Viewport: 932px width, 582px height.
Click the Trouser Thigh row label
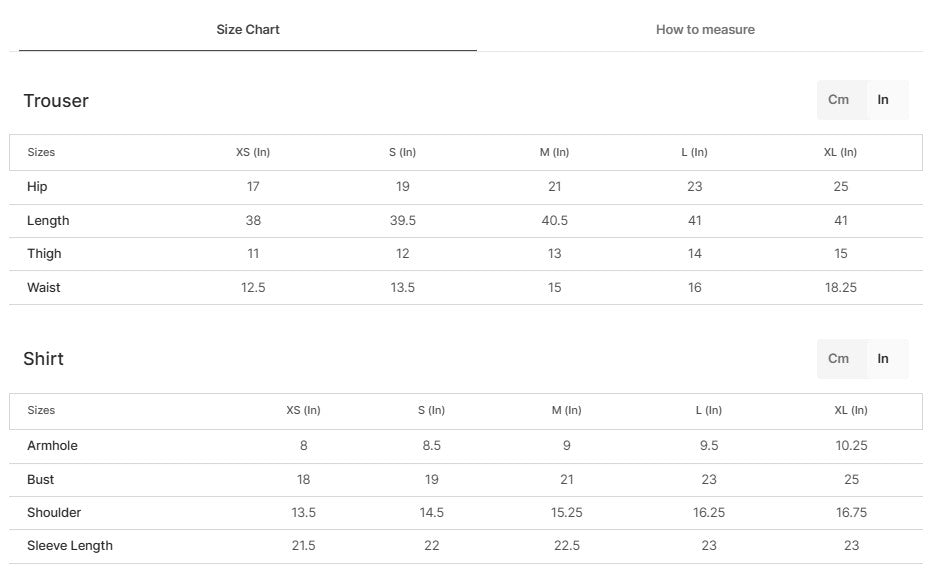[x=44, y=254]
